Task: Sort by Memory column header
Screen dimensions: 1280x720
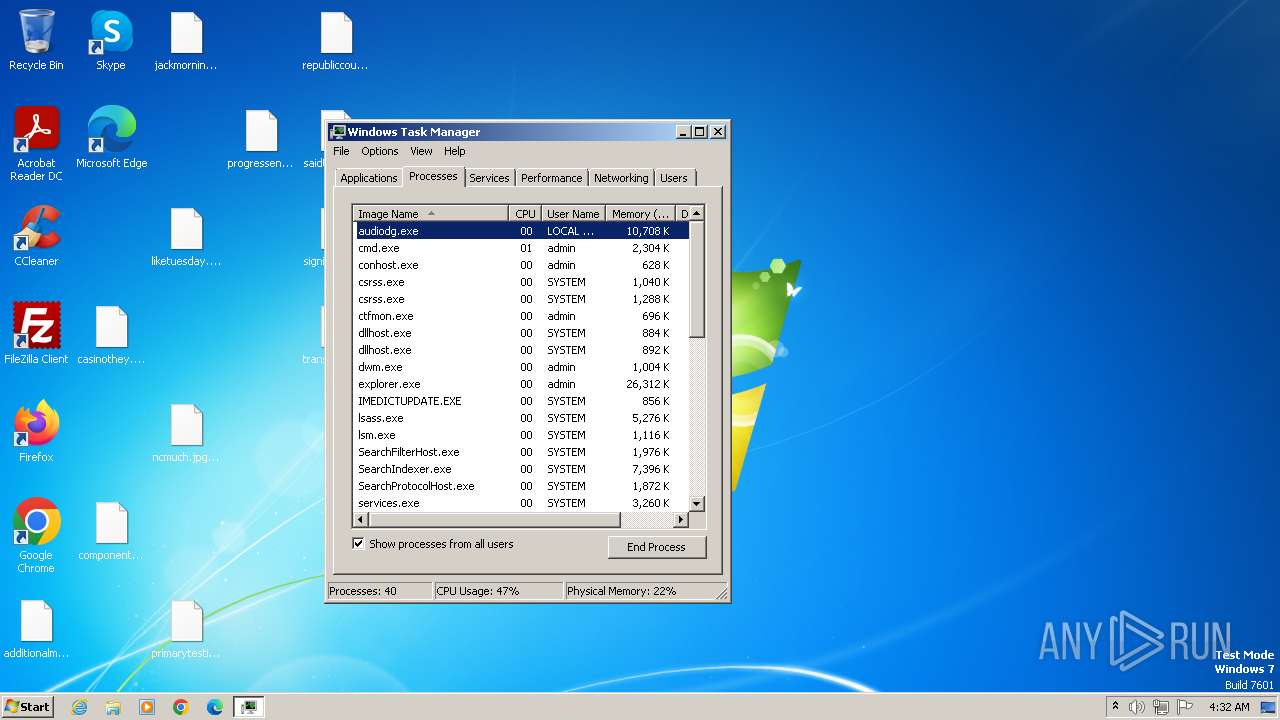Action: coord(641,214)
